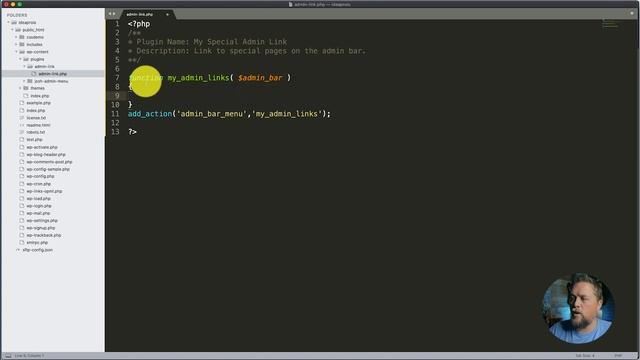640x360 pixels.
Task: Collapse the plugins folder
Action: tap(20, 59)
